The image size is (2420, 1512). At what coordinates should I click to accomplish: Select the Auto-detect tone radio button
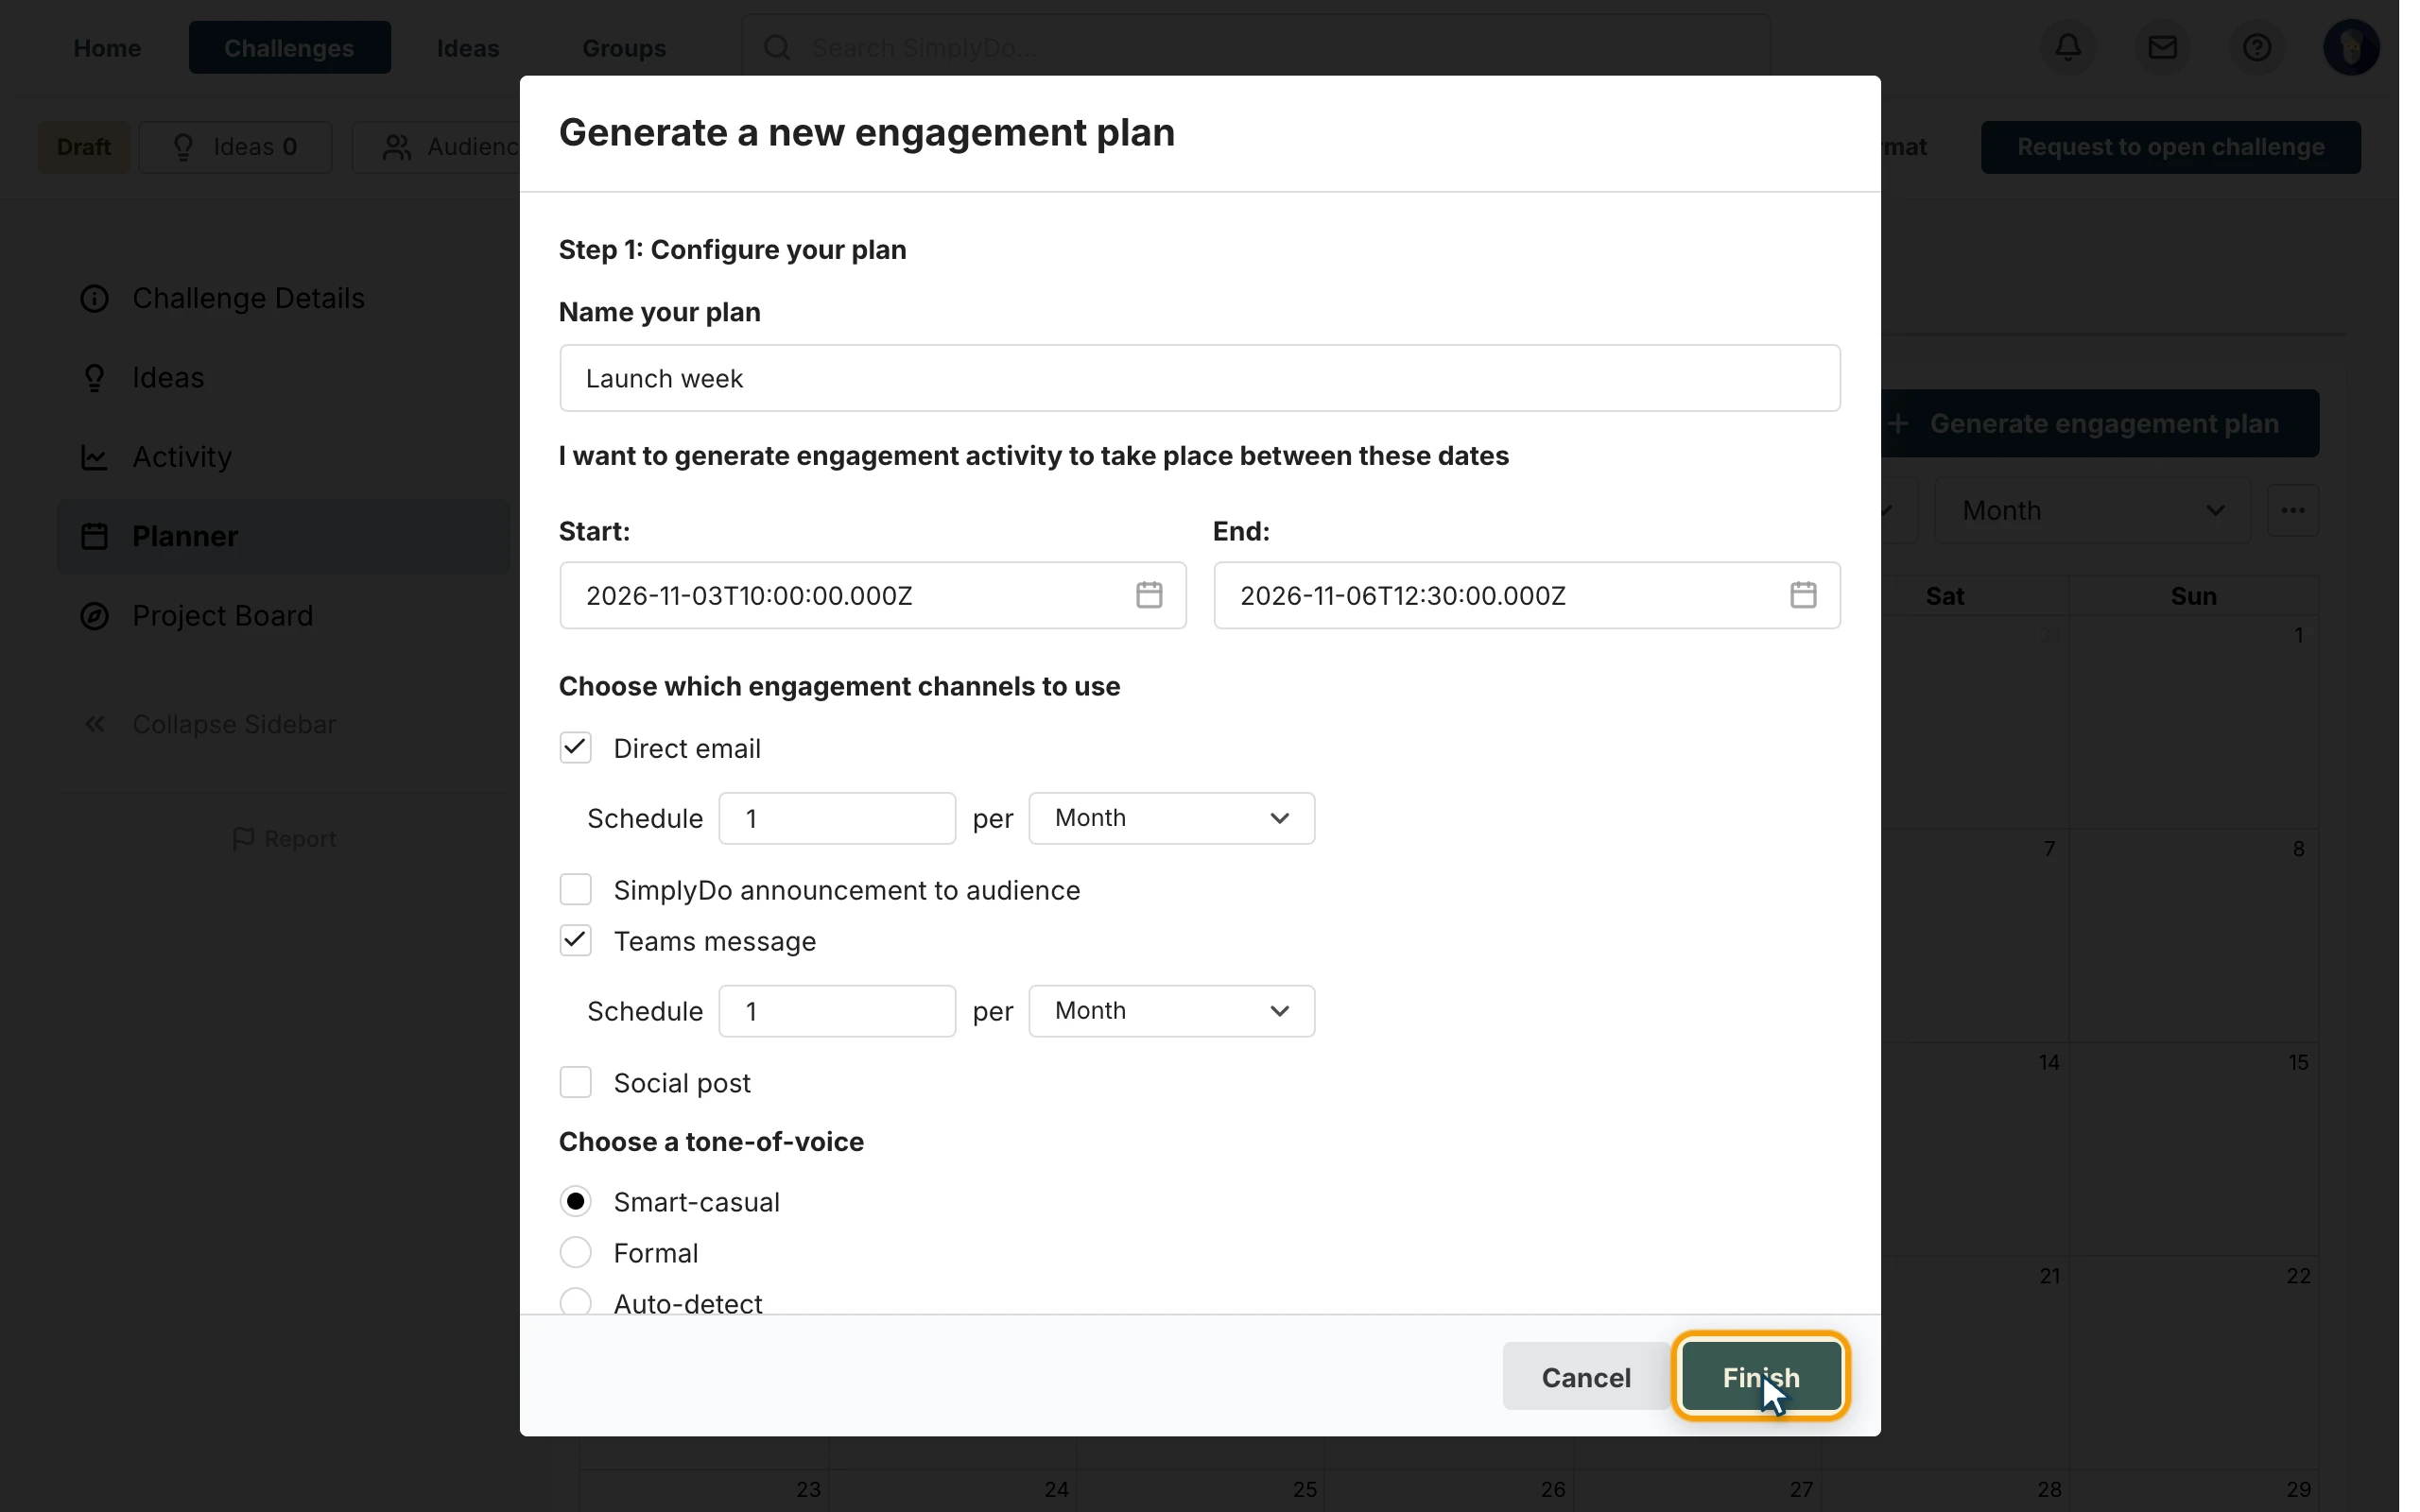pyautogui.click(x=575, y=1302)
